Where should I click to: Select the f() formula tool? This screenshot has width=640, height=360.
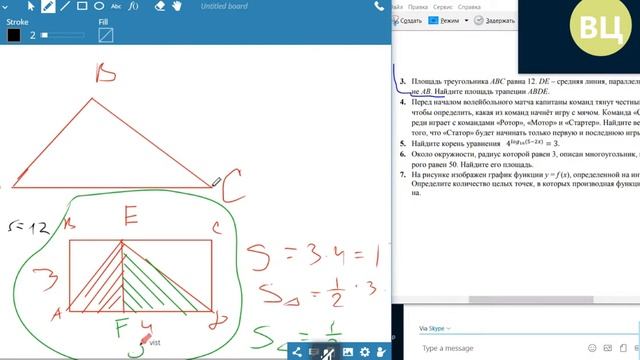133,6
